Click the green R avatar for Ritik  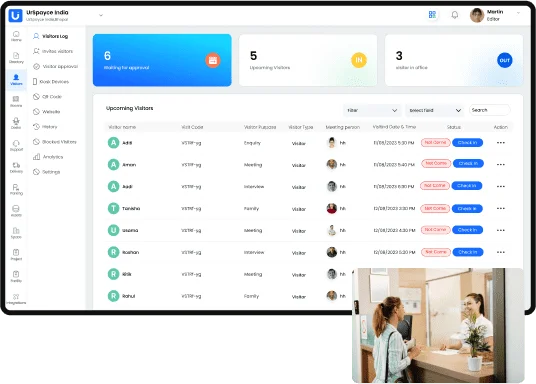coord(113,274)
